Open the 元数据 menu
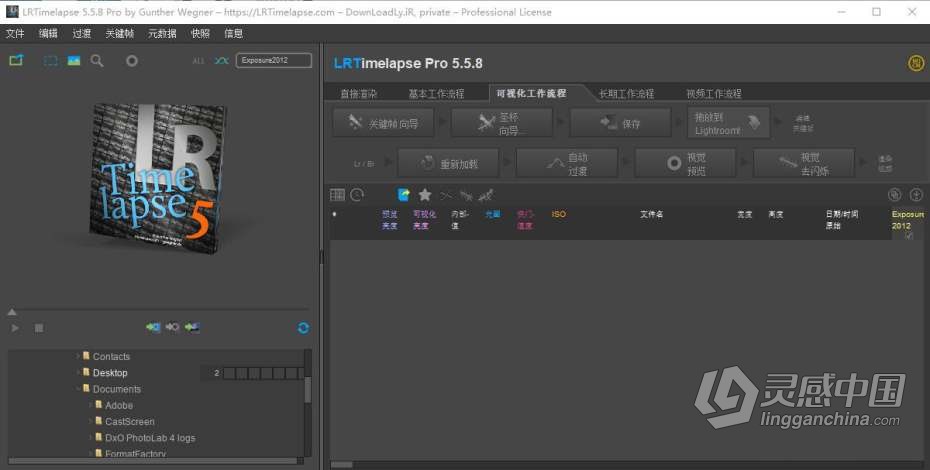930x470 pixels. coord(162,33)
